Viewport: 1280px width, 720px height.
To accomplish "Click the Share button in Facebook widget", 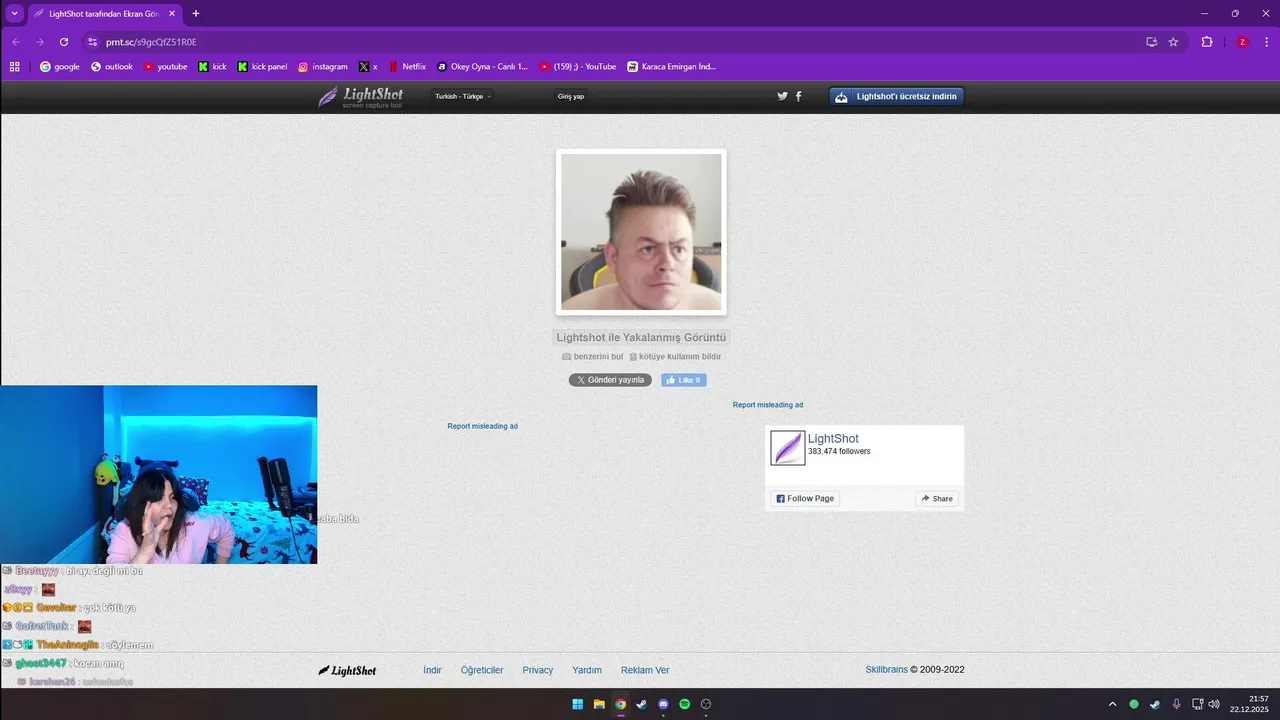I will (x=937, y=499).
